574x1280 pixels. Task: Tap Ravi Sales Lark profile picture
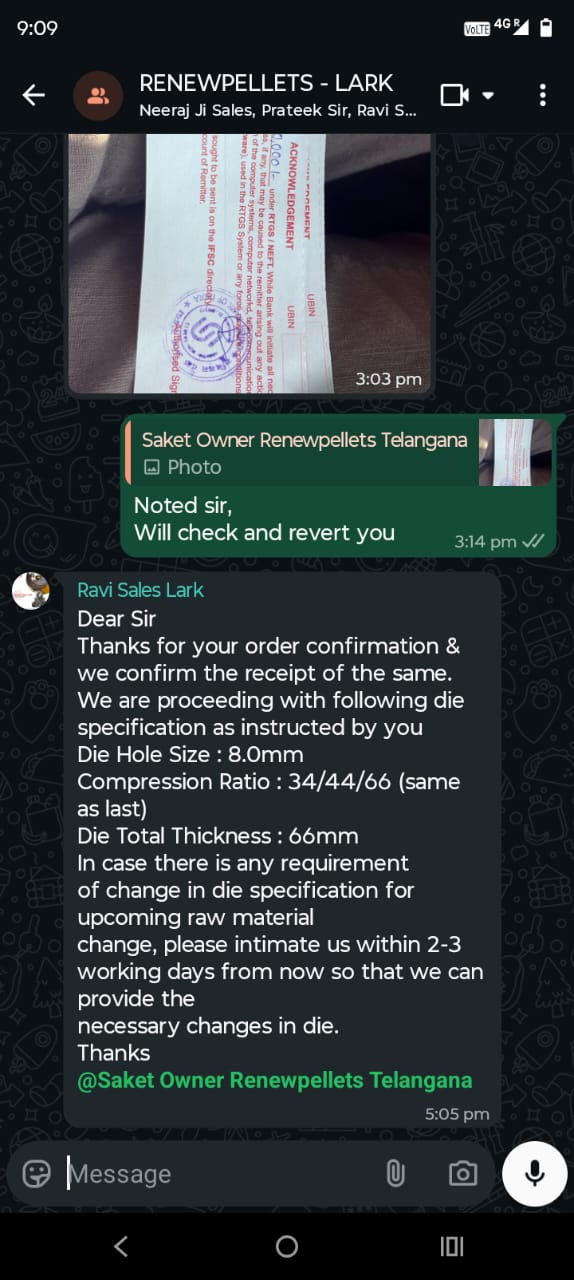point(31,591)
